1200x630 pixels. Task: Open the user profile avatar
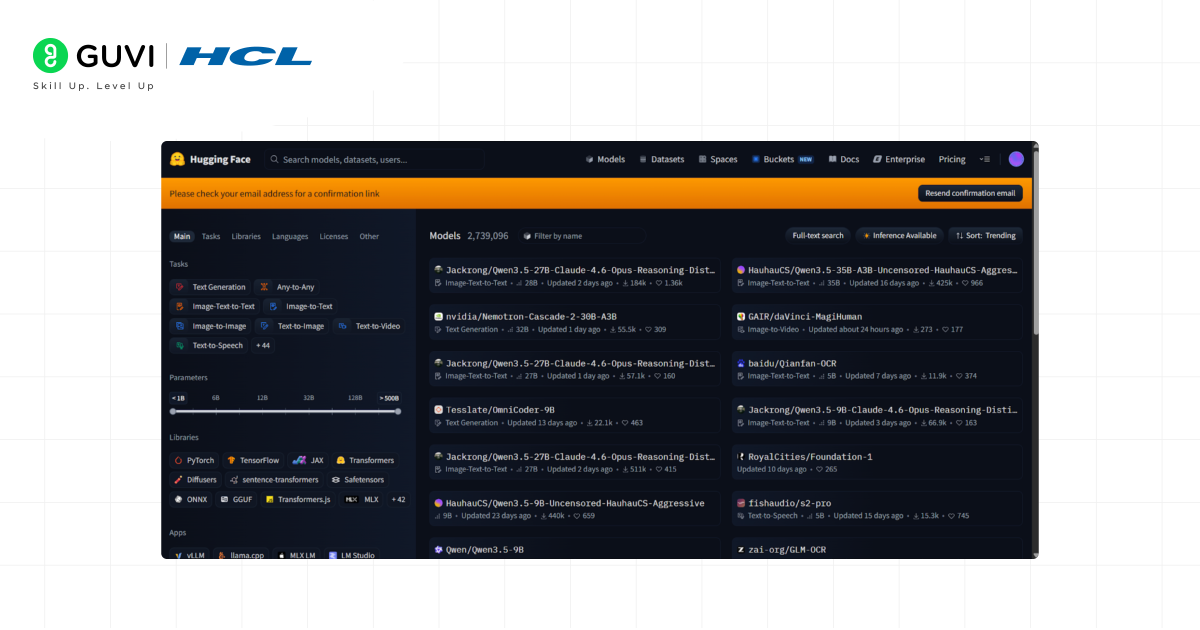(x=1016, y=159)
